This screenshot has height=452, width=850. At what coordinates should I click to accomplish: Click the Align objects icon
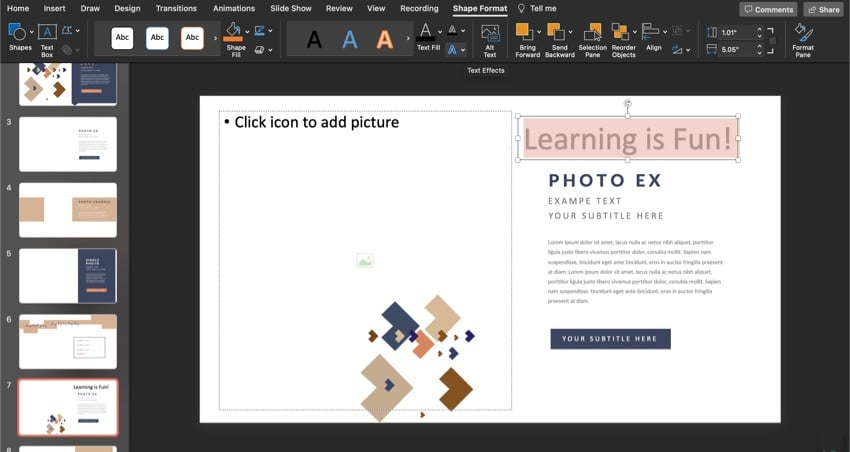tap(651, 31)
